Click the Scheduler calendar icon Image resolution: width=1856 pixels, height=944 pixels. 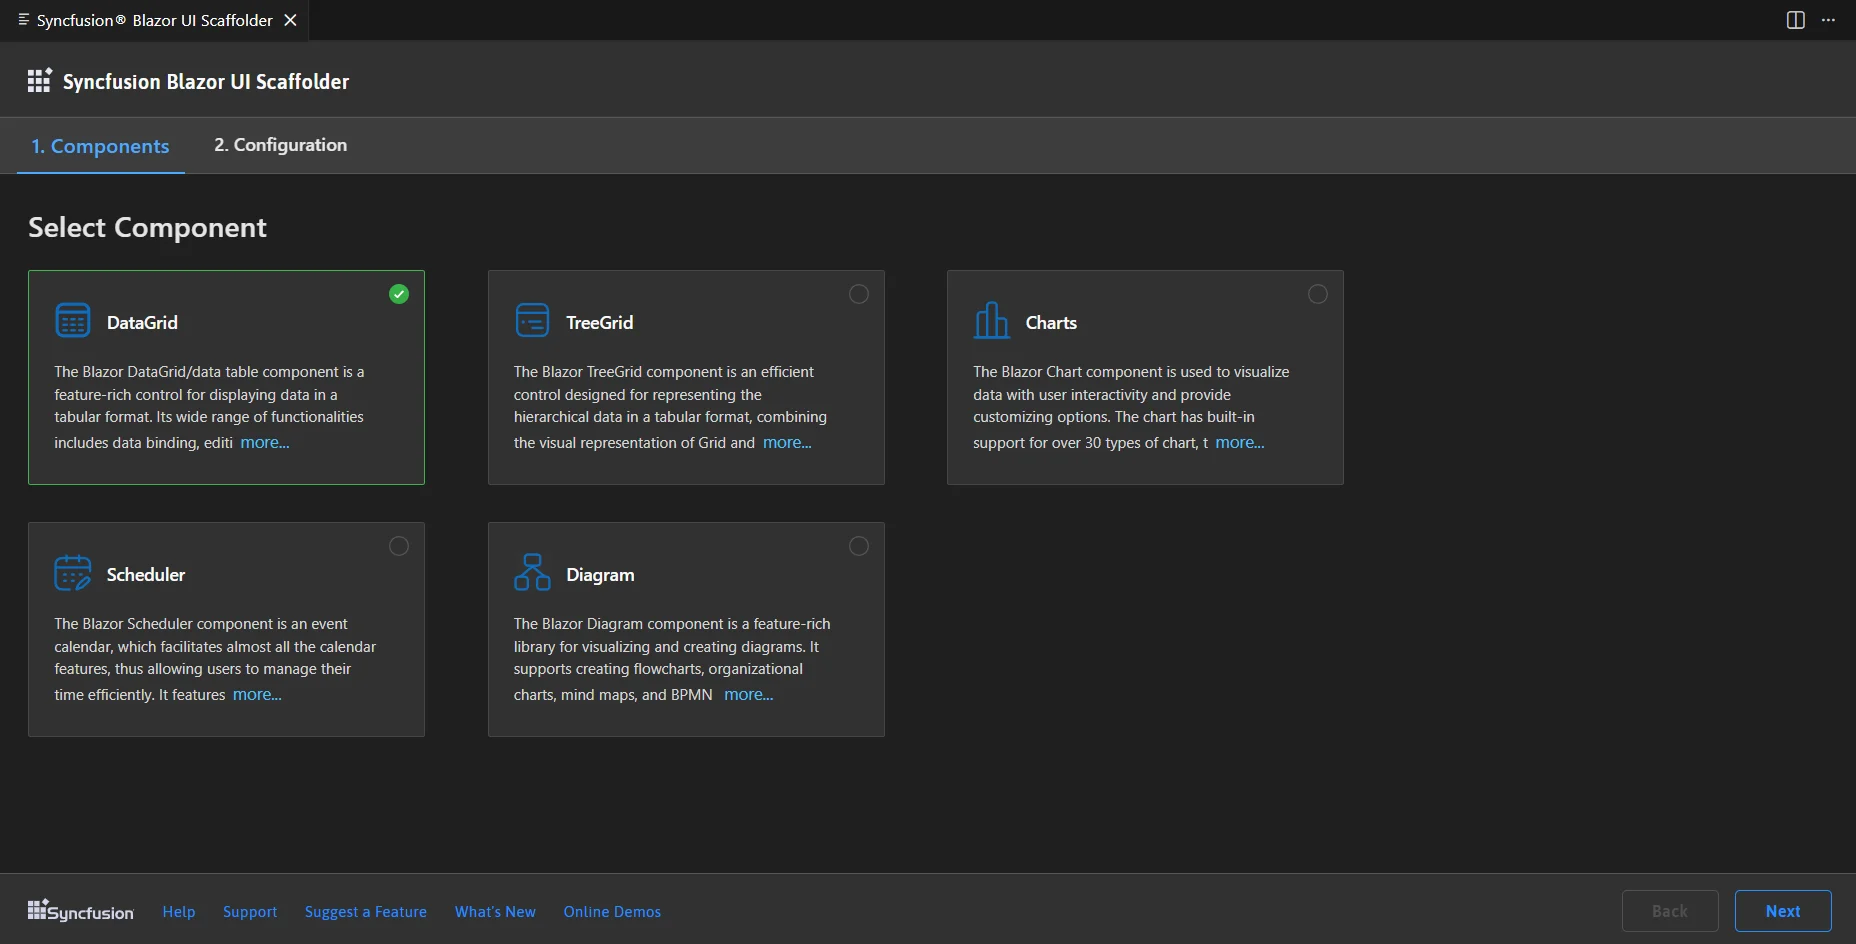click(x=73, y=573)
